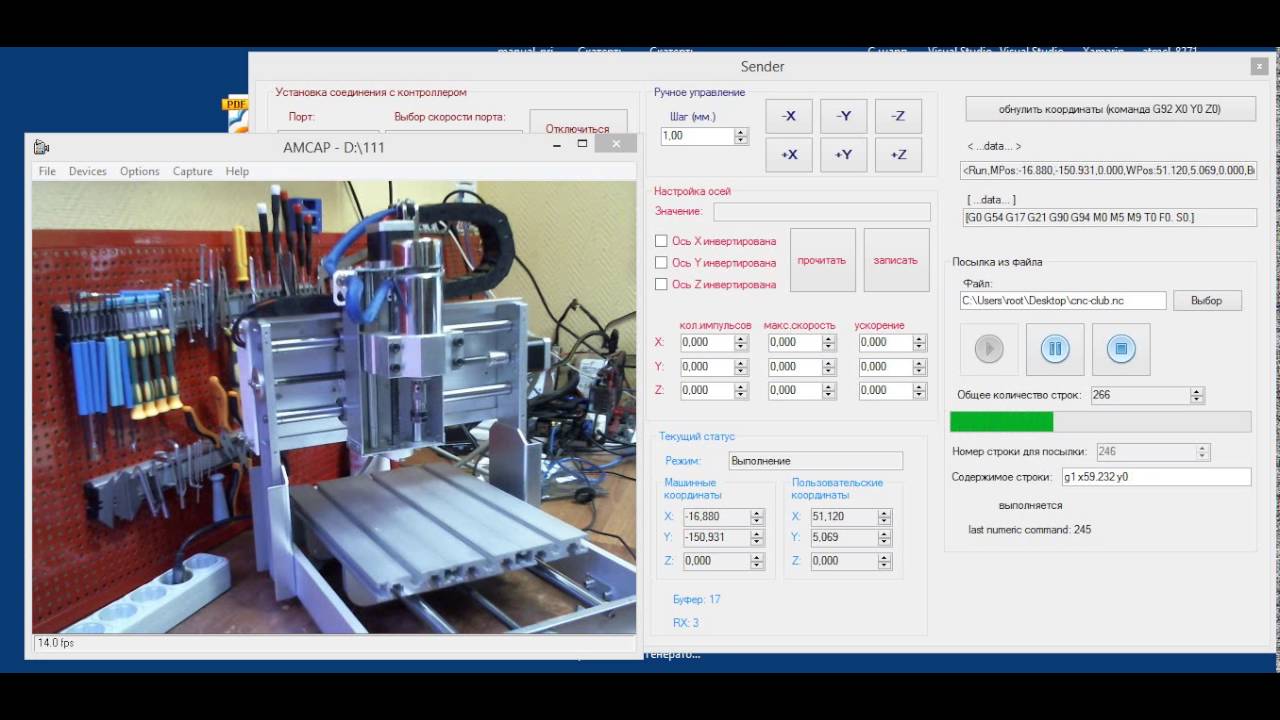Stop the file sending
This screenshot has height=720, width=1280.
1121,349
